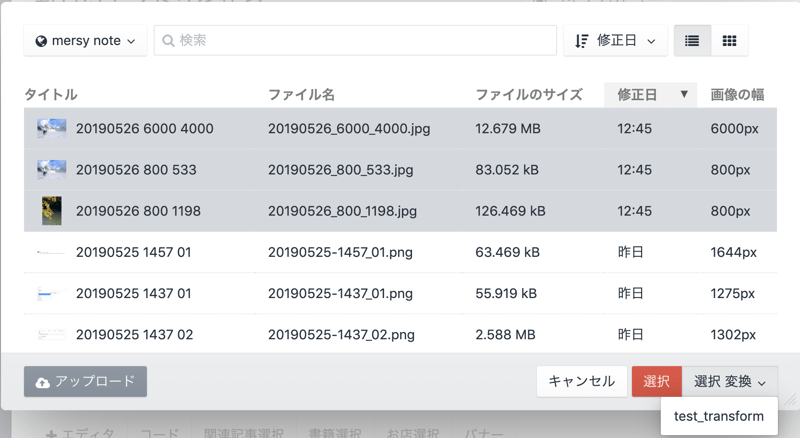Sort by the ファイルのサイズ column header
Viewport: 800px width, 438px height.
529,95
